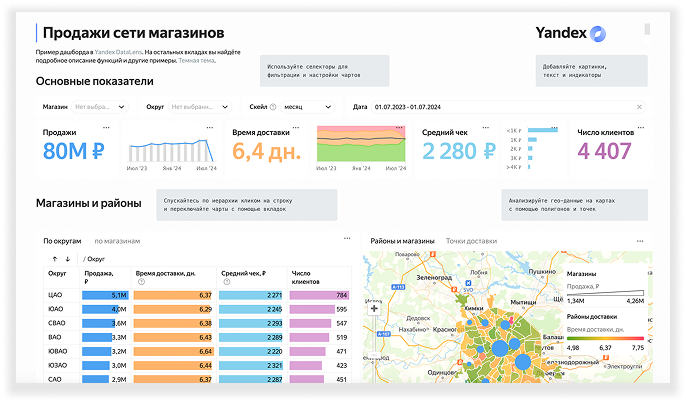Click the 2 280 ₽ average check indicator

coord(458,151)
